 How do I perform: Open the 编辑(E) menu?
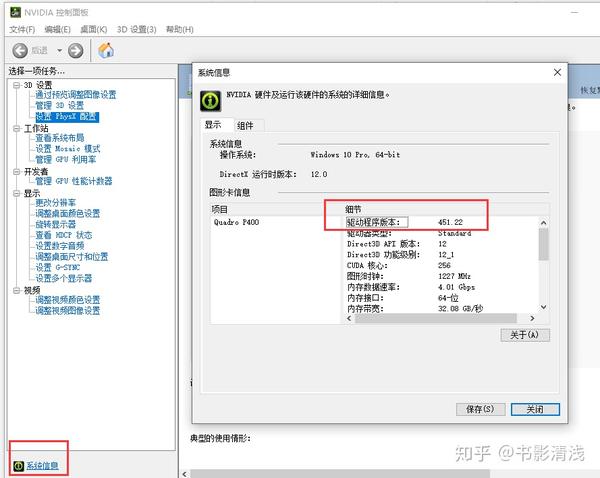[x=57, y=29]
